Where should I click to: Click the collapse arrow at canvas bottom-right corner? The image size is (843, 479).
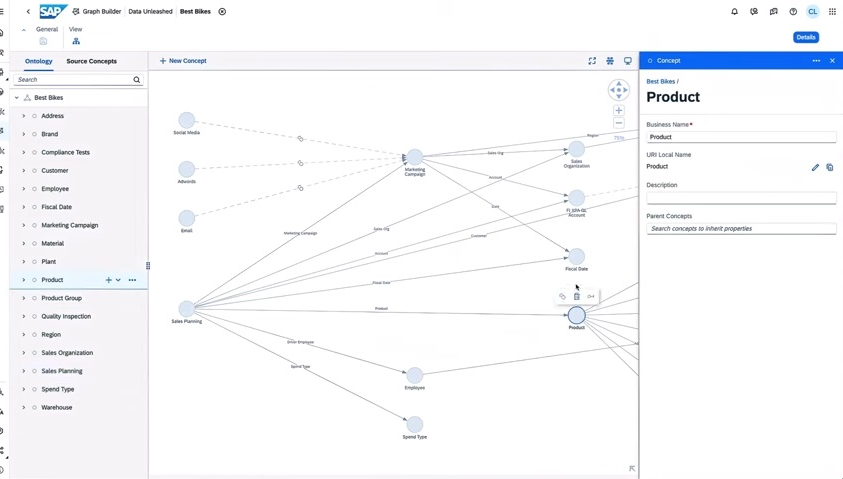tap(632, 469)
